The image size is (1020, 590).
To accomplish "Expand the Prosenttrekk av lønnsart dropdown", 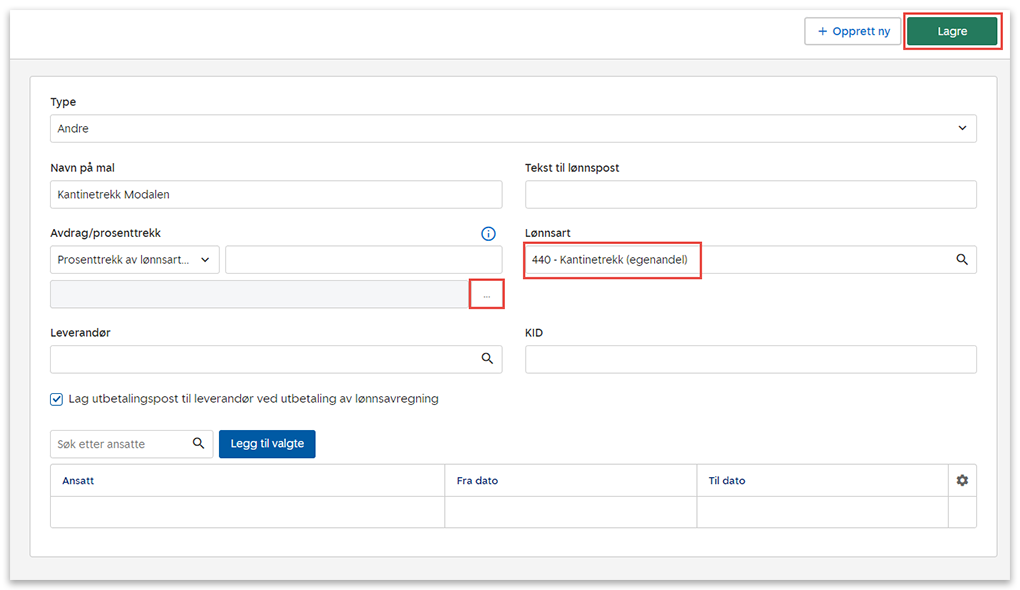I will tap(134, 260).
